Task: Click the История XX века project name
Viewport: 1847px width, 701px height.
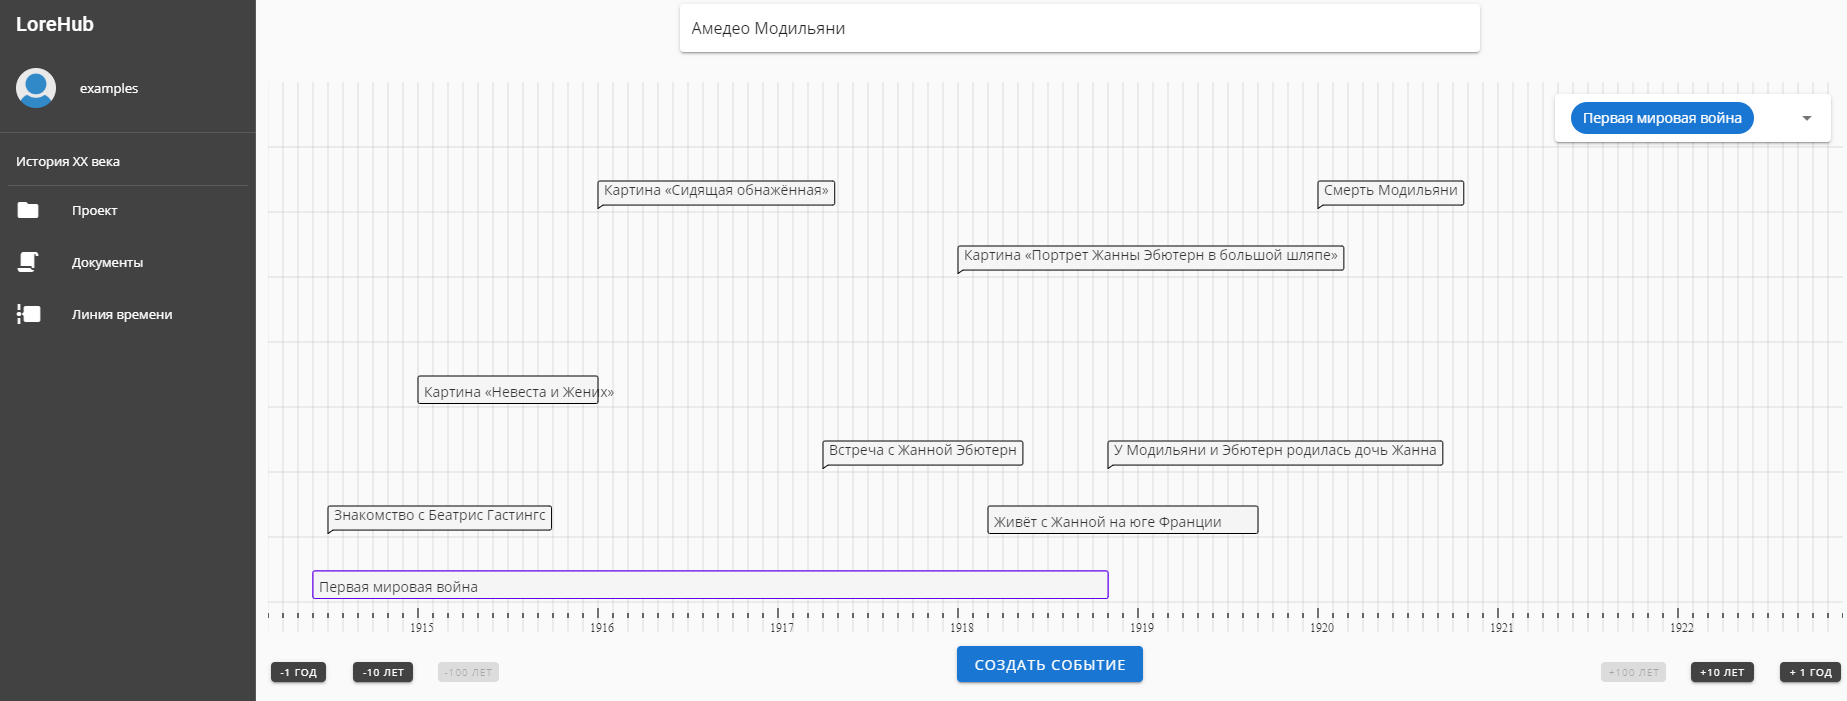Action: click(68, 161)
